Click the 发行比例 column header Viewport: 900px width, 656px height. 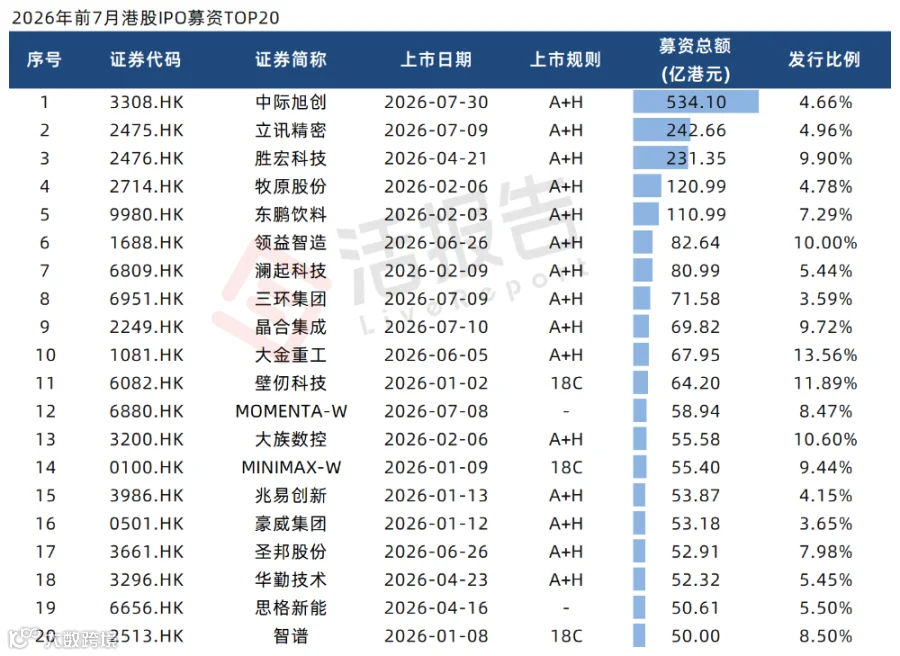[x=825, y=60]
